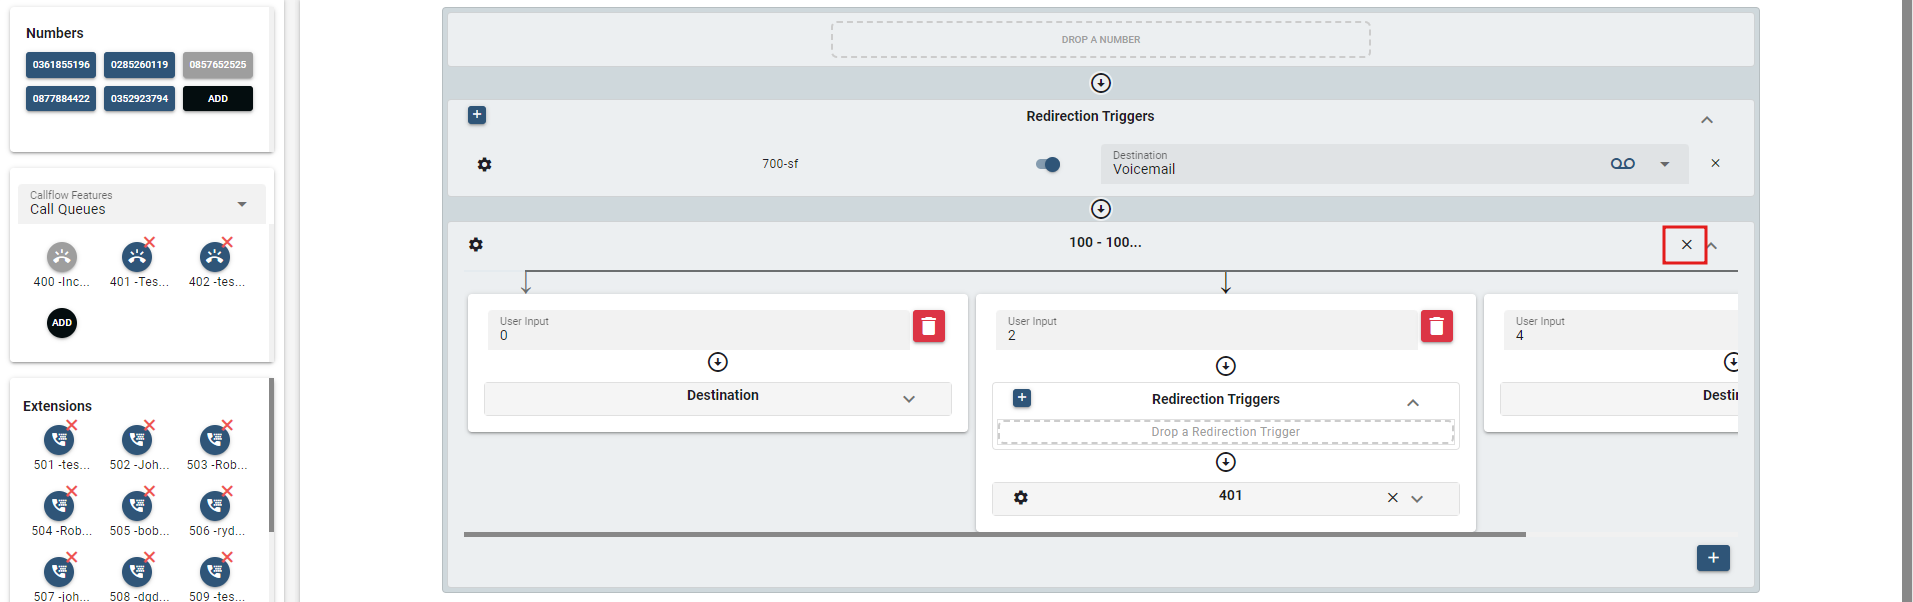Toggle the 700-sf redirection switch
This screenshot has width=1913, height=602.
coord(1048,164)
